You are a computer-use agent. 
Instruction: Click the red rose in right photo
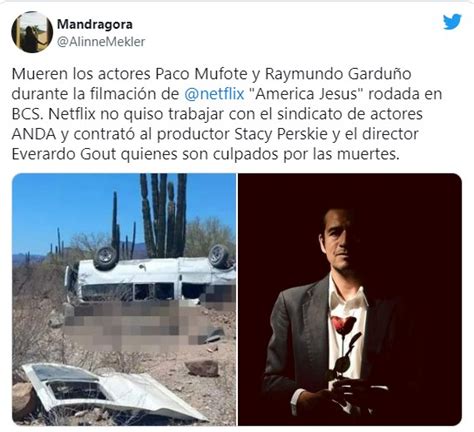click(x=343, y=324)
